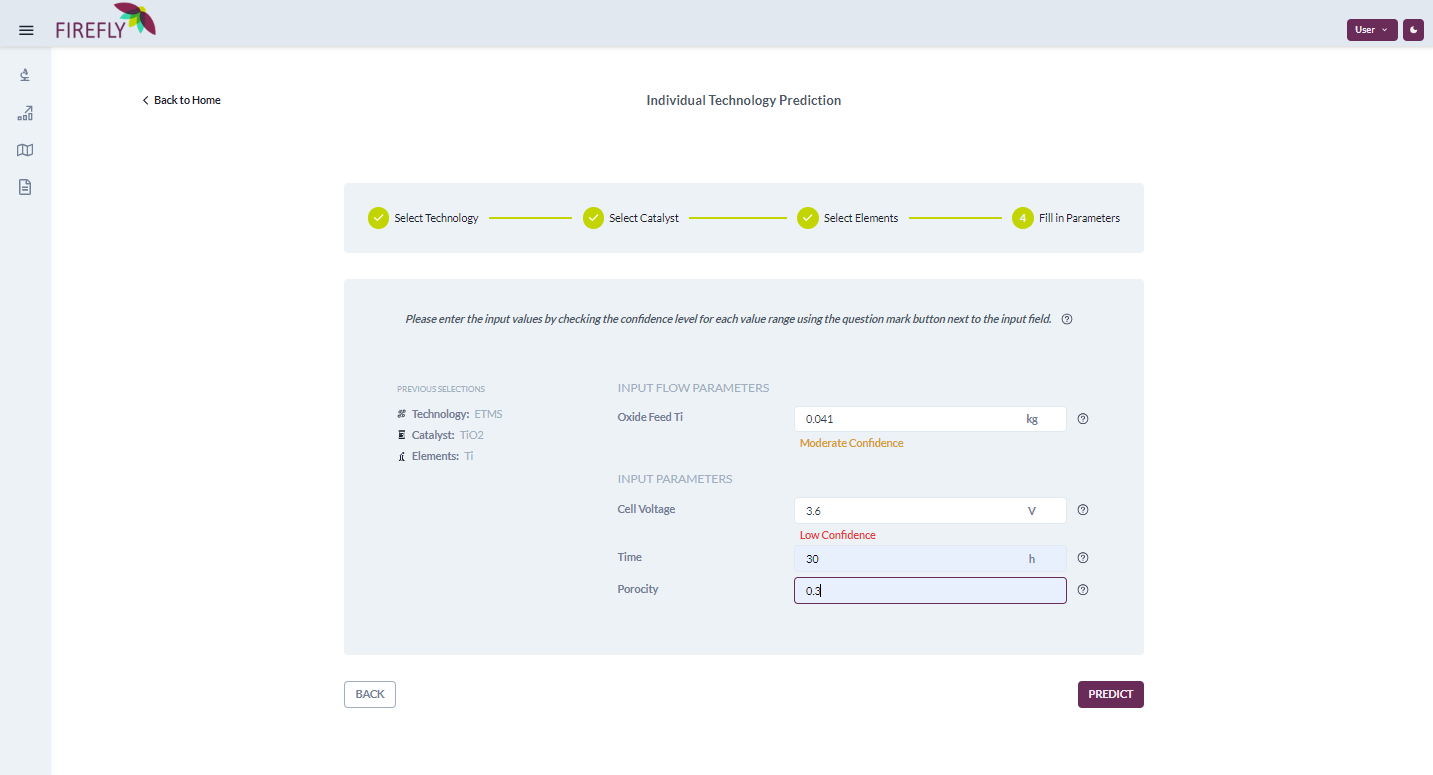Click help icon beside Porocity field
Image resolution: width=1433 pixels, height=775 pixels.
click(1082, 590)
